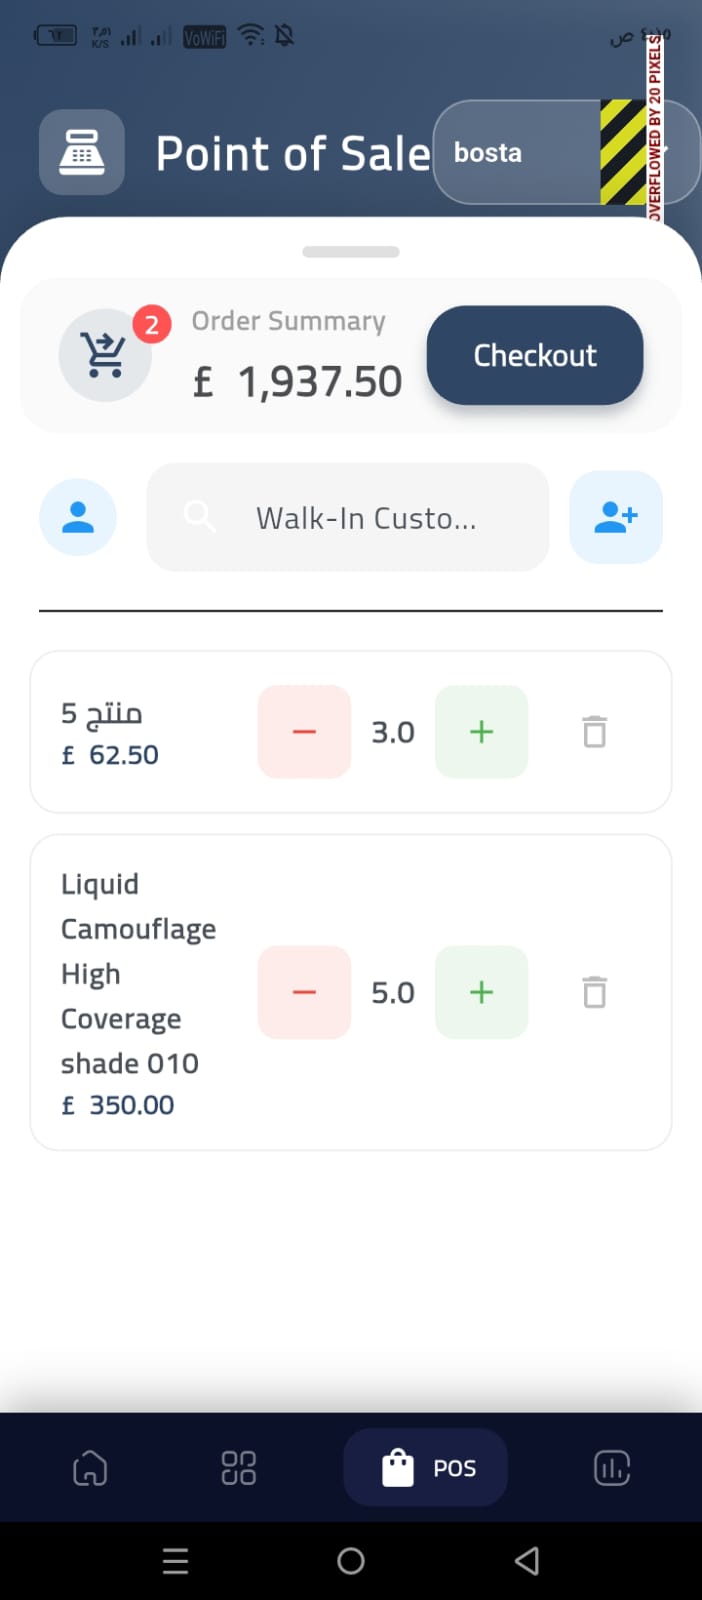Increase quantity of منتج 5
The image size is (702, 1600).
click(x=481, y=732)
